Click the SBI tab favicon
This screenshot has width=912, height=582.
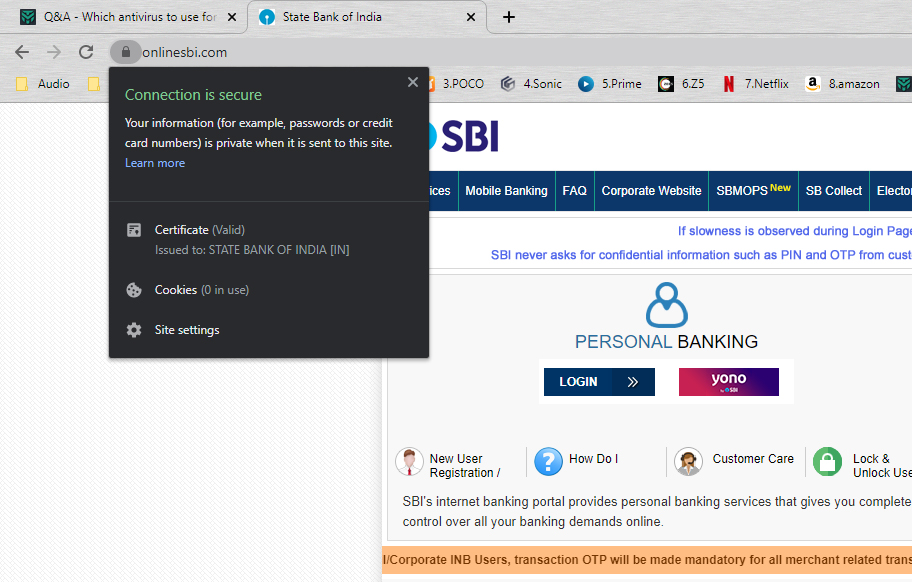[x=266, y=17]
